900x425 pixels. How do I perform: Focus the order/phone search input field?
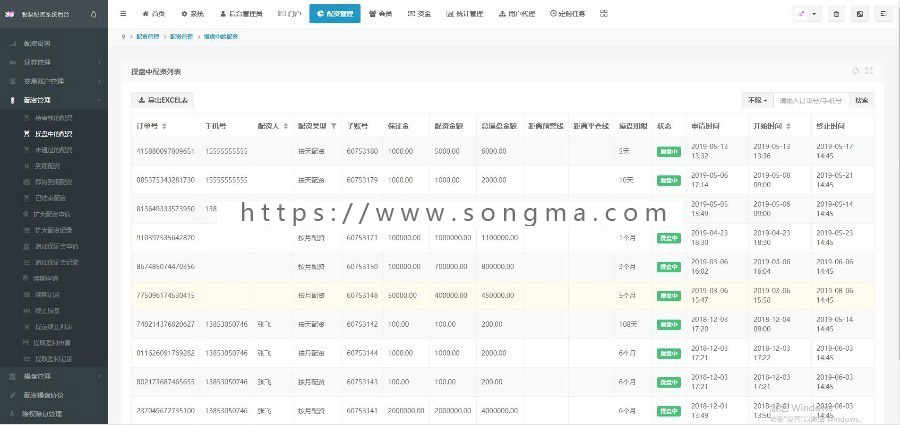coord(811,100)
